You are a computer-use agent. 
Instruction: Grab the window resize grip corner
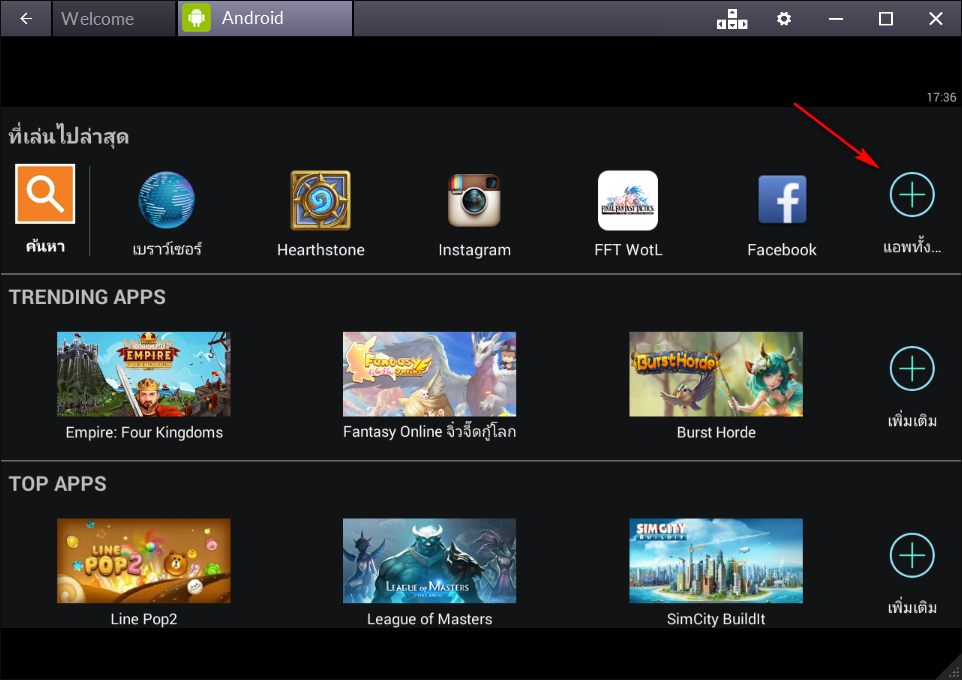pos(953,671)
